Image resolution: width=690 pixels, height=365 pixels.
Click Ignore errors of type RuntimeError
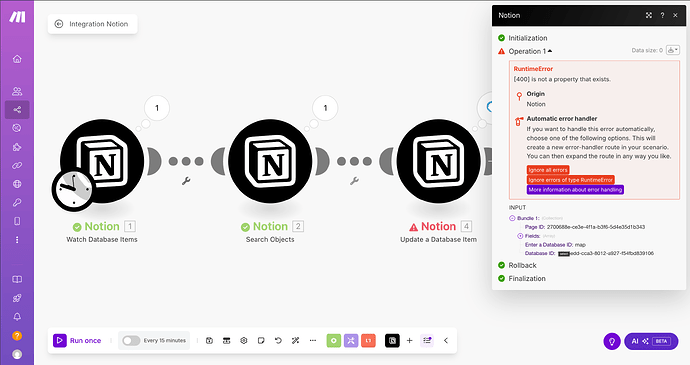[x=570, y=180]
